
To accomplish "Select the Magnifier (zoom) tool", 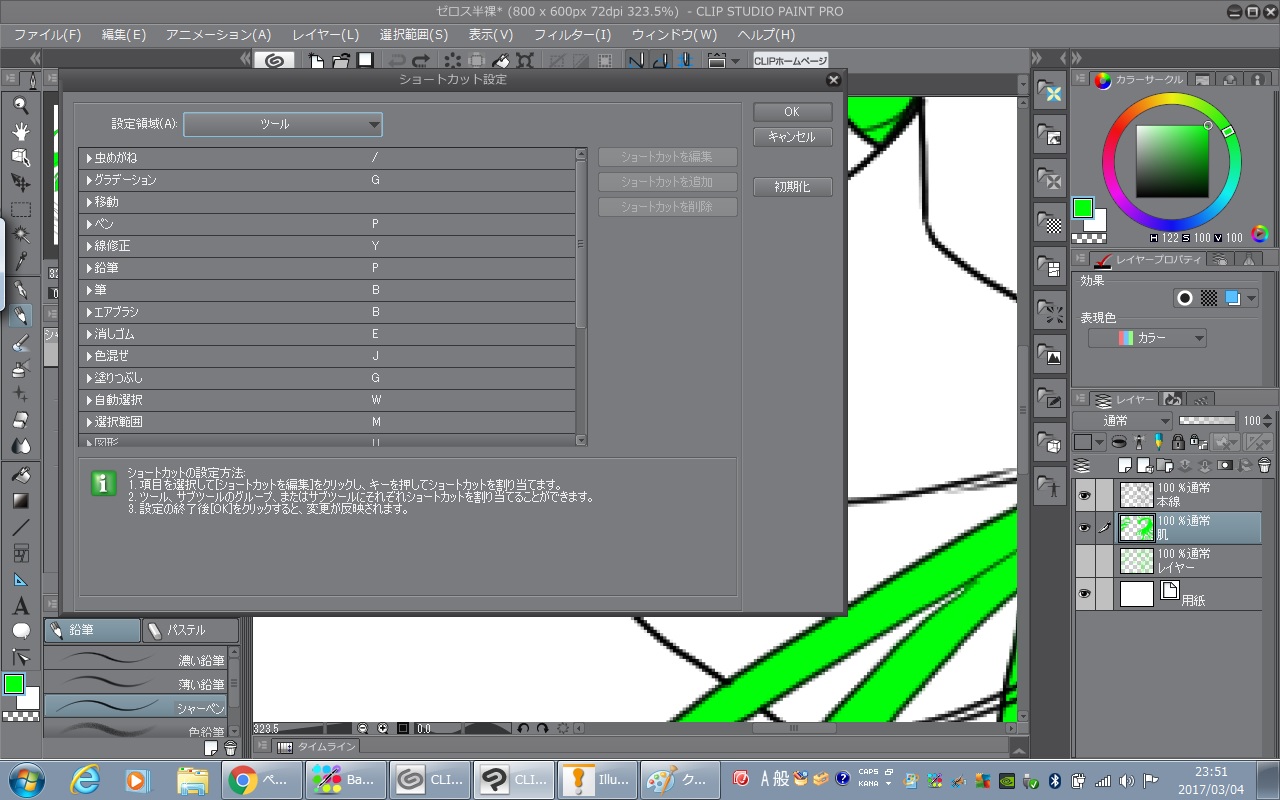I will coord(21,105).
